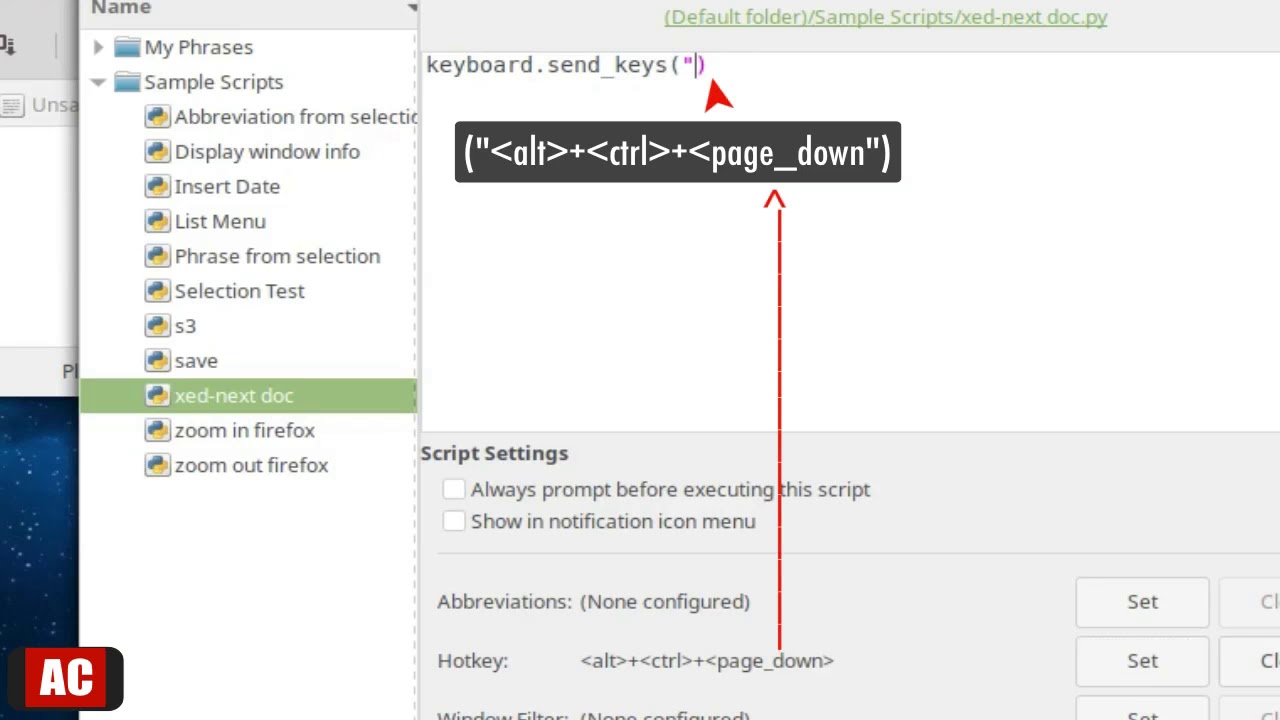Click the zoom in firefox script icon
This screenshot has height=720, width=1280.
[x=157, y=430]
